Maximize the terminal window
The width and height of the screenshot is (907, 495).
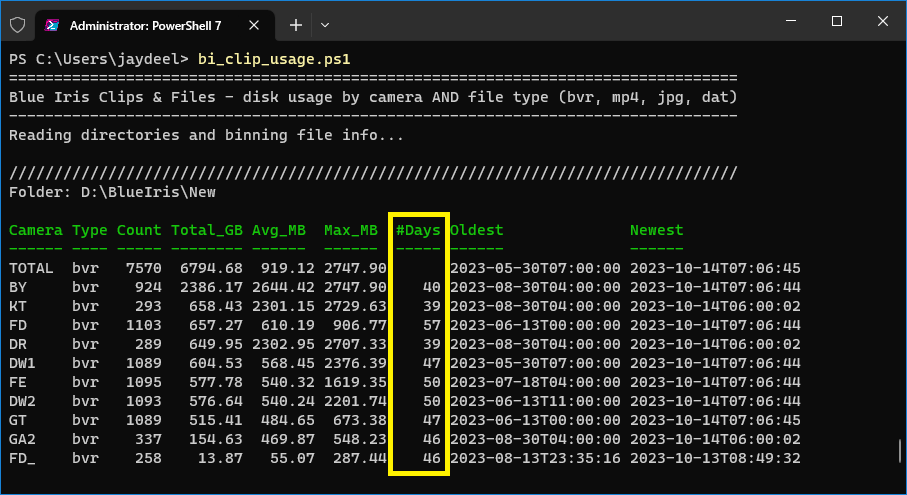[x=836, y=21]
